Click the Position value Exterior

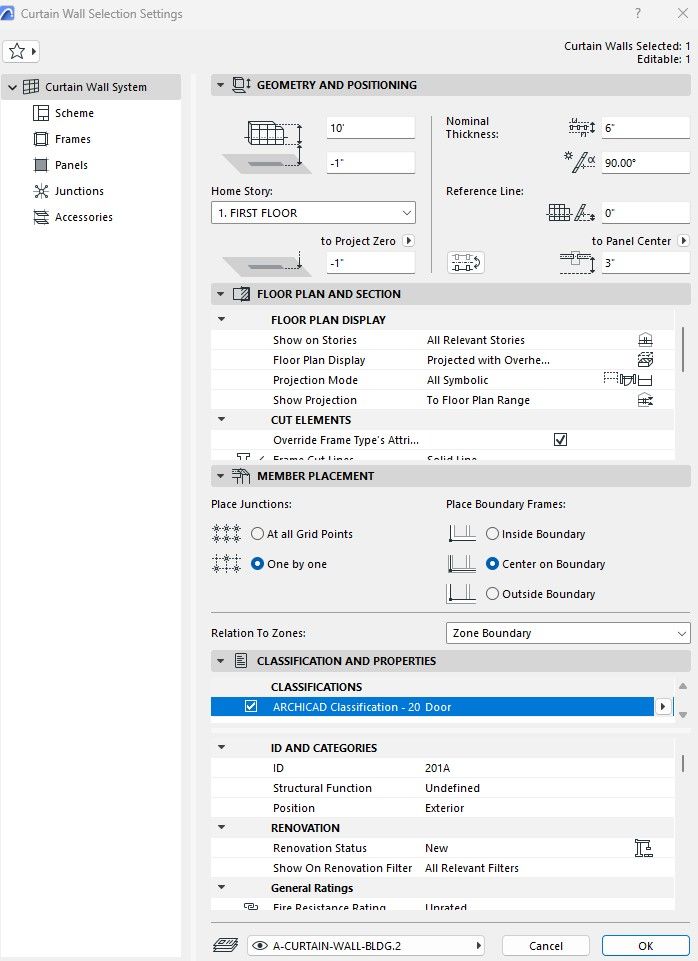coord(444,808)
